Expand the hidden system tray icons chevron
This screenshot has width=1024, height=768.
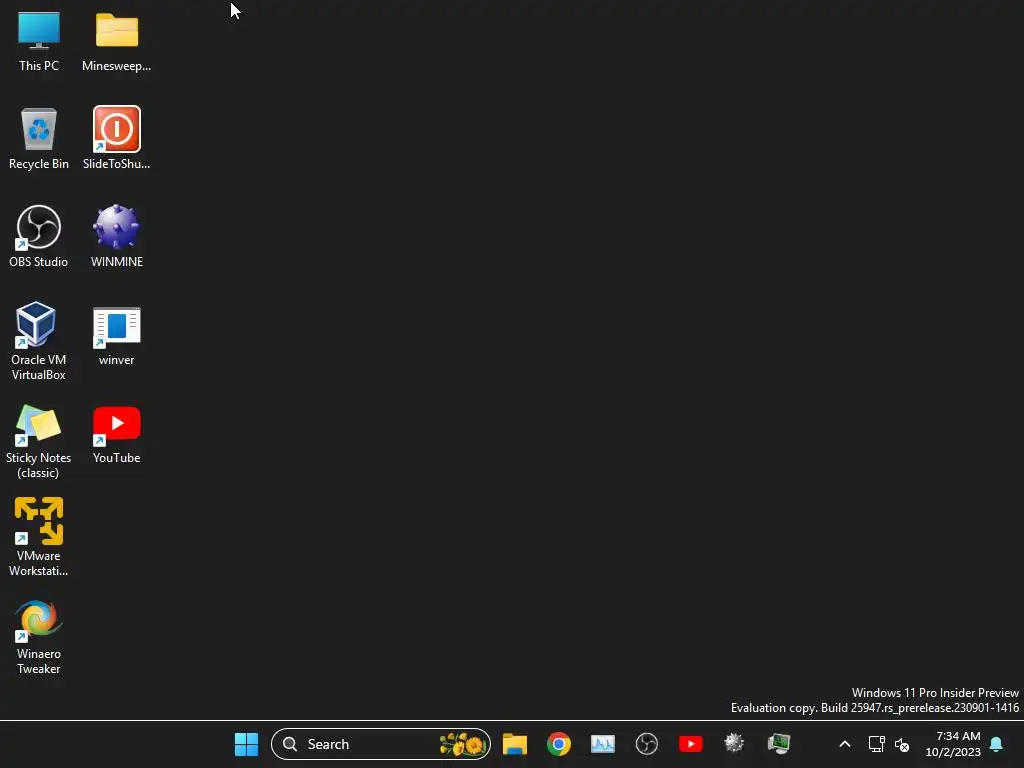point(844,744)
